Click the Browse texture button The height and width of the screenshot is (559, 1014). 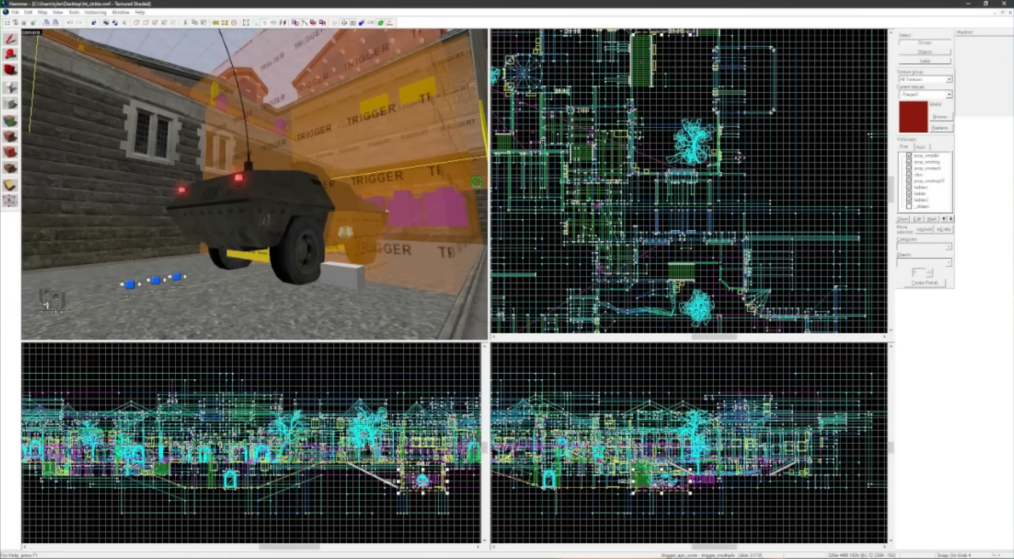pos(940,117)
